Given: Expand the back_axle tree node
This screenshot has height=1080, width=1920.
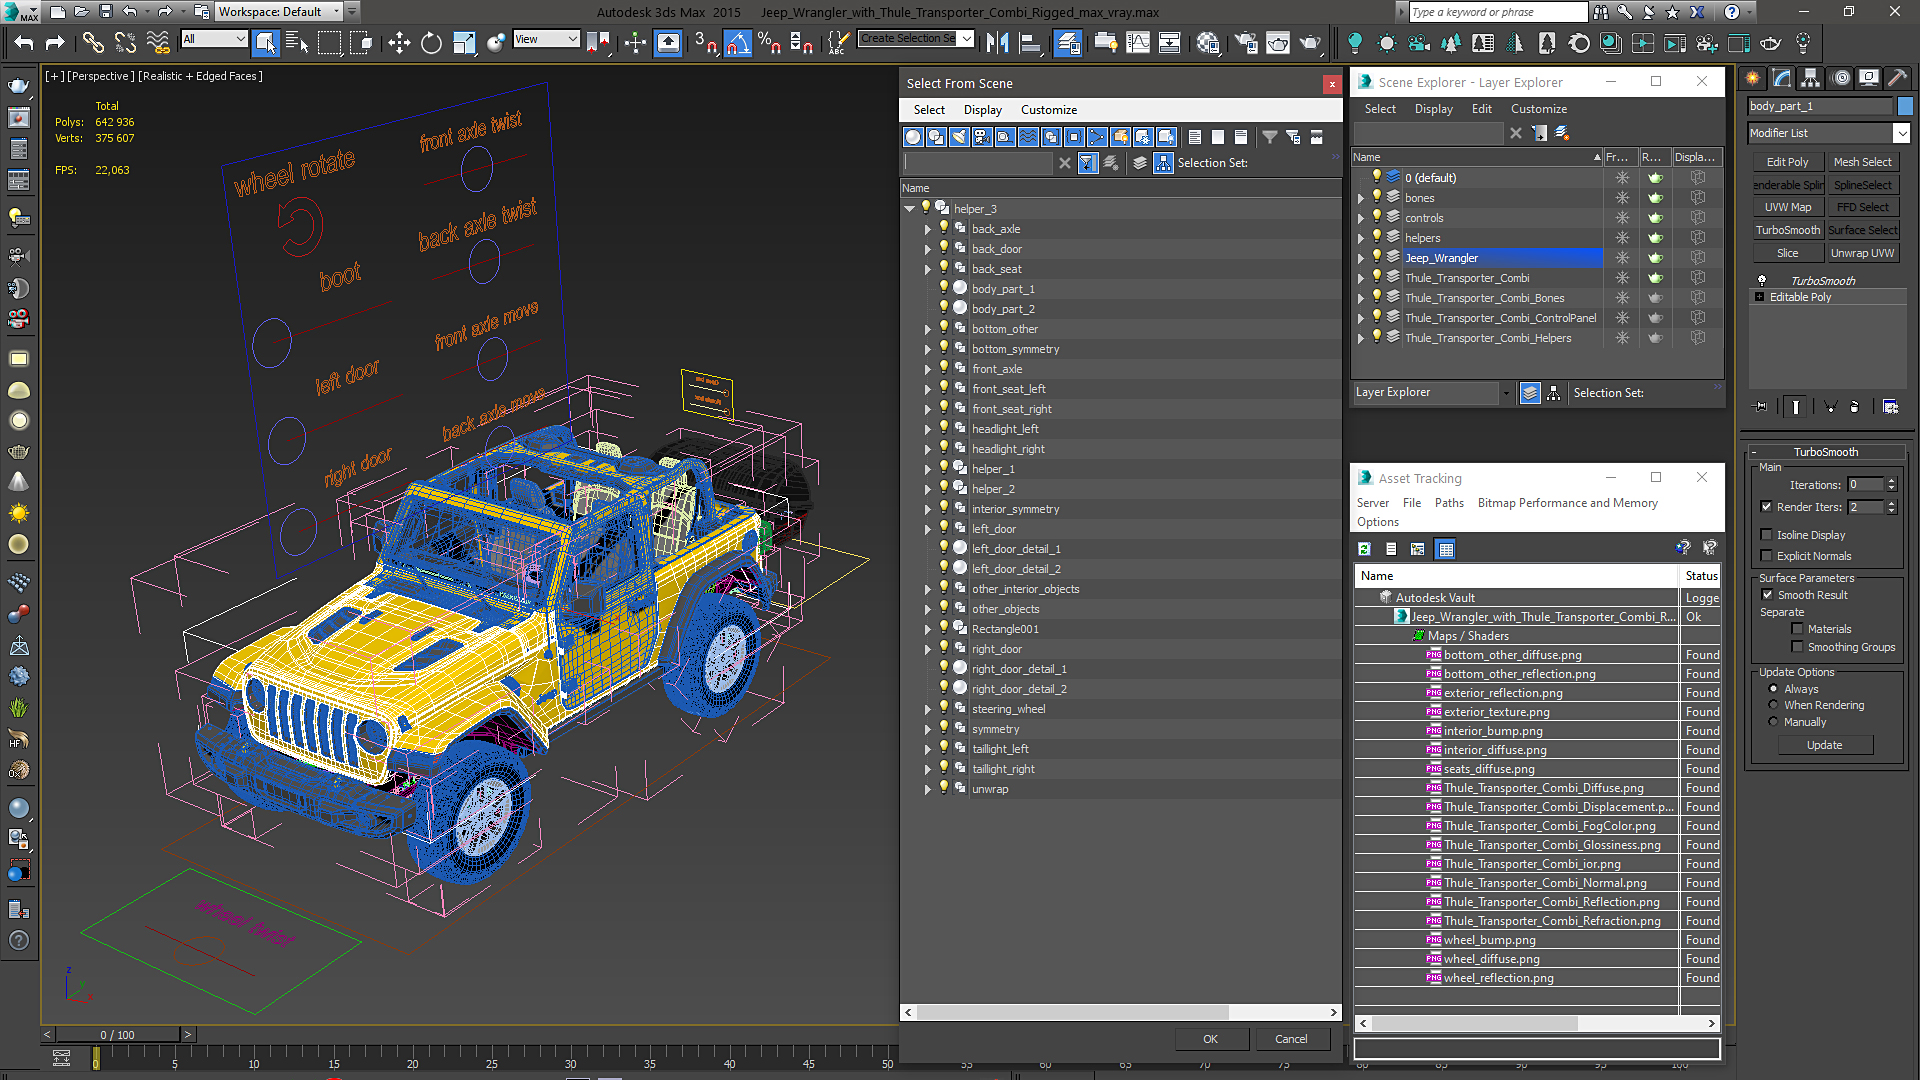Looking at the screenshot, I should (927, 229).
